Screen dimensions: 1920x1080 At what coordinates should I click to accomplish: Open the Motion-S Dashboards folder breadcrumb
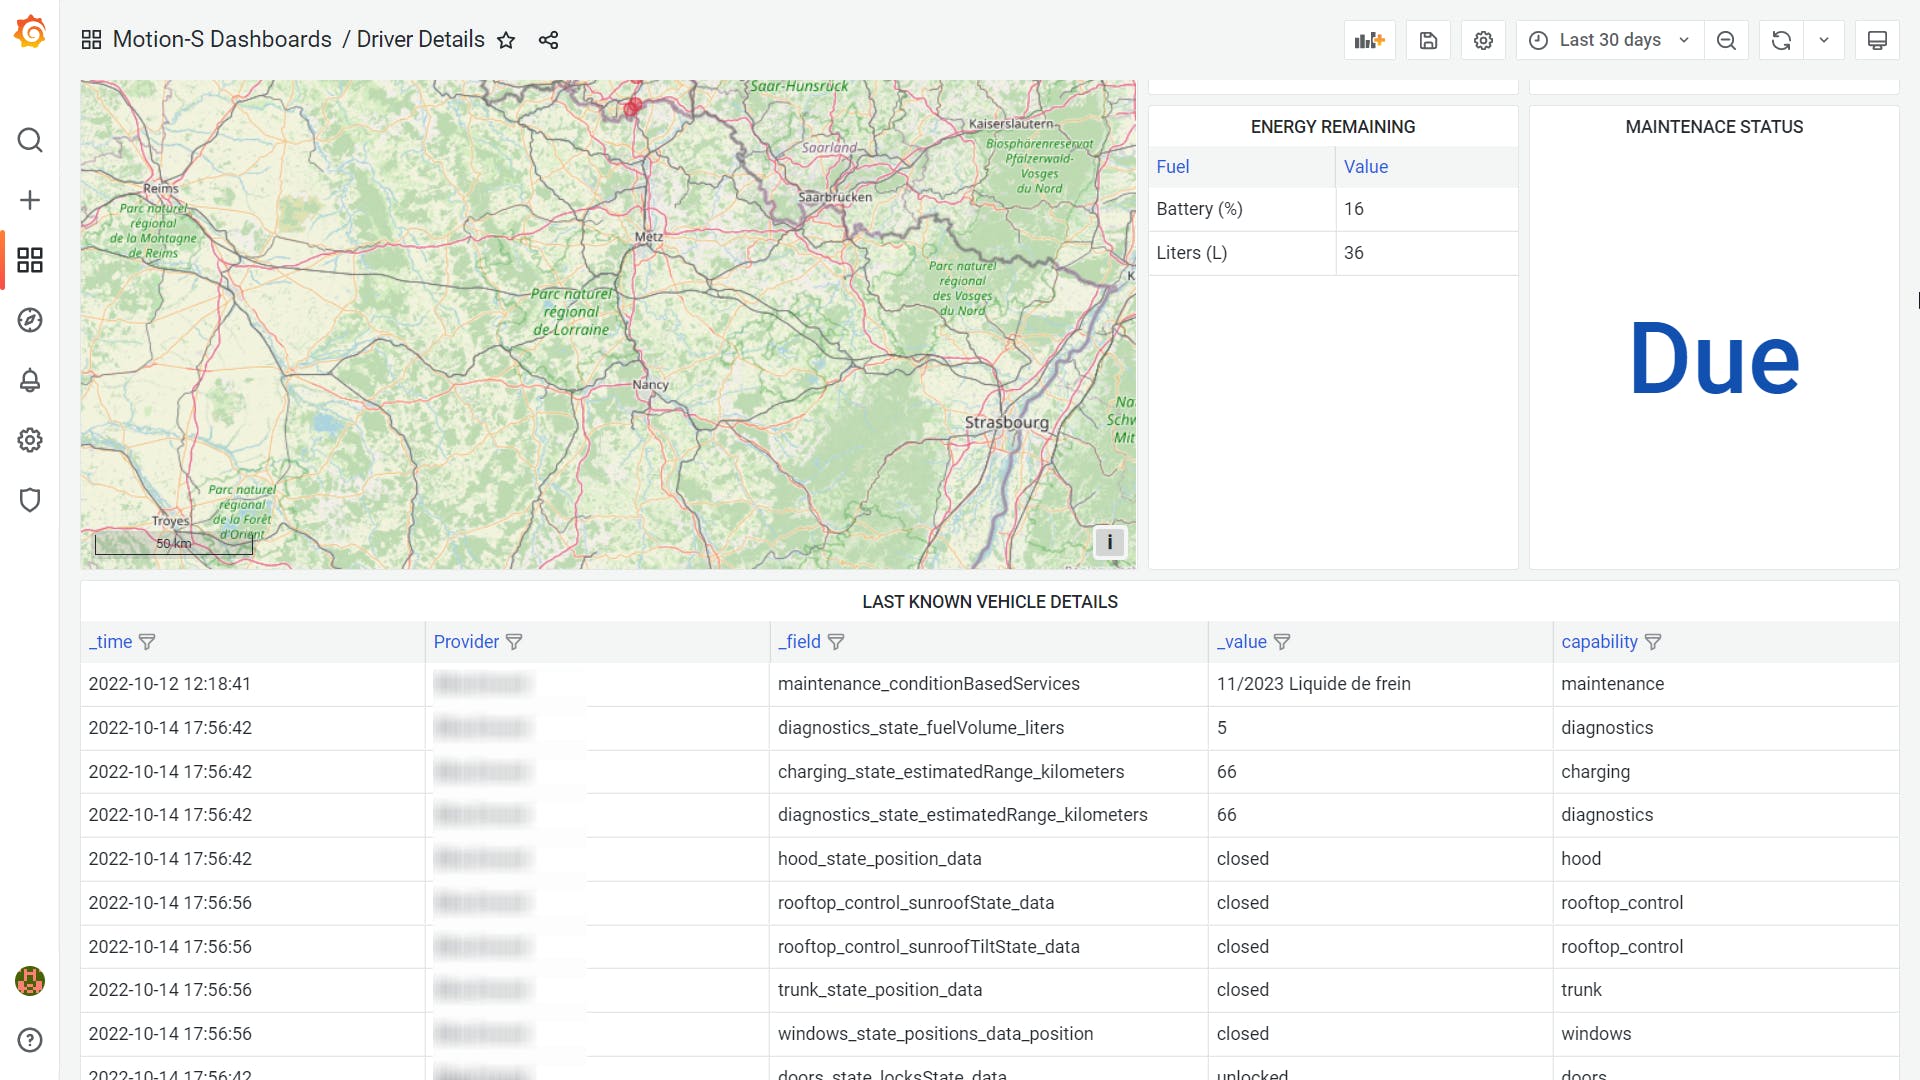point(221,40)
